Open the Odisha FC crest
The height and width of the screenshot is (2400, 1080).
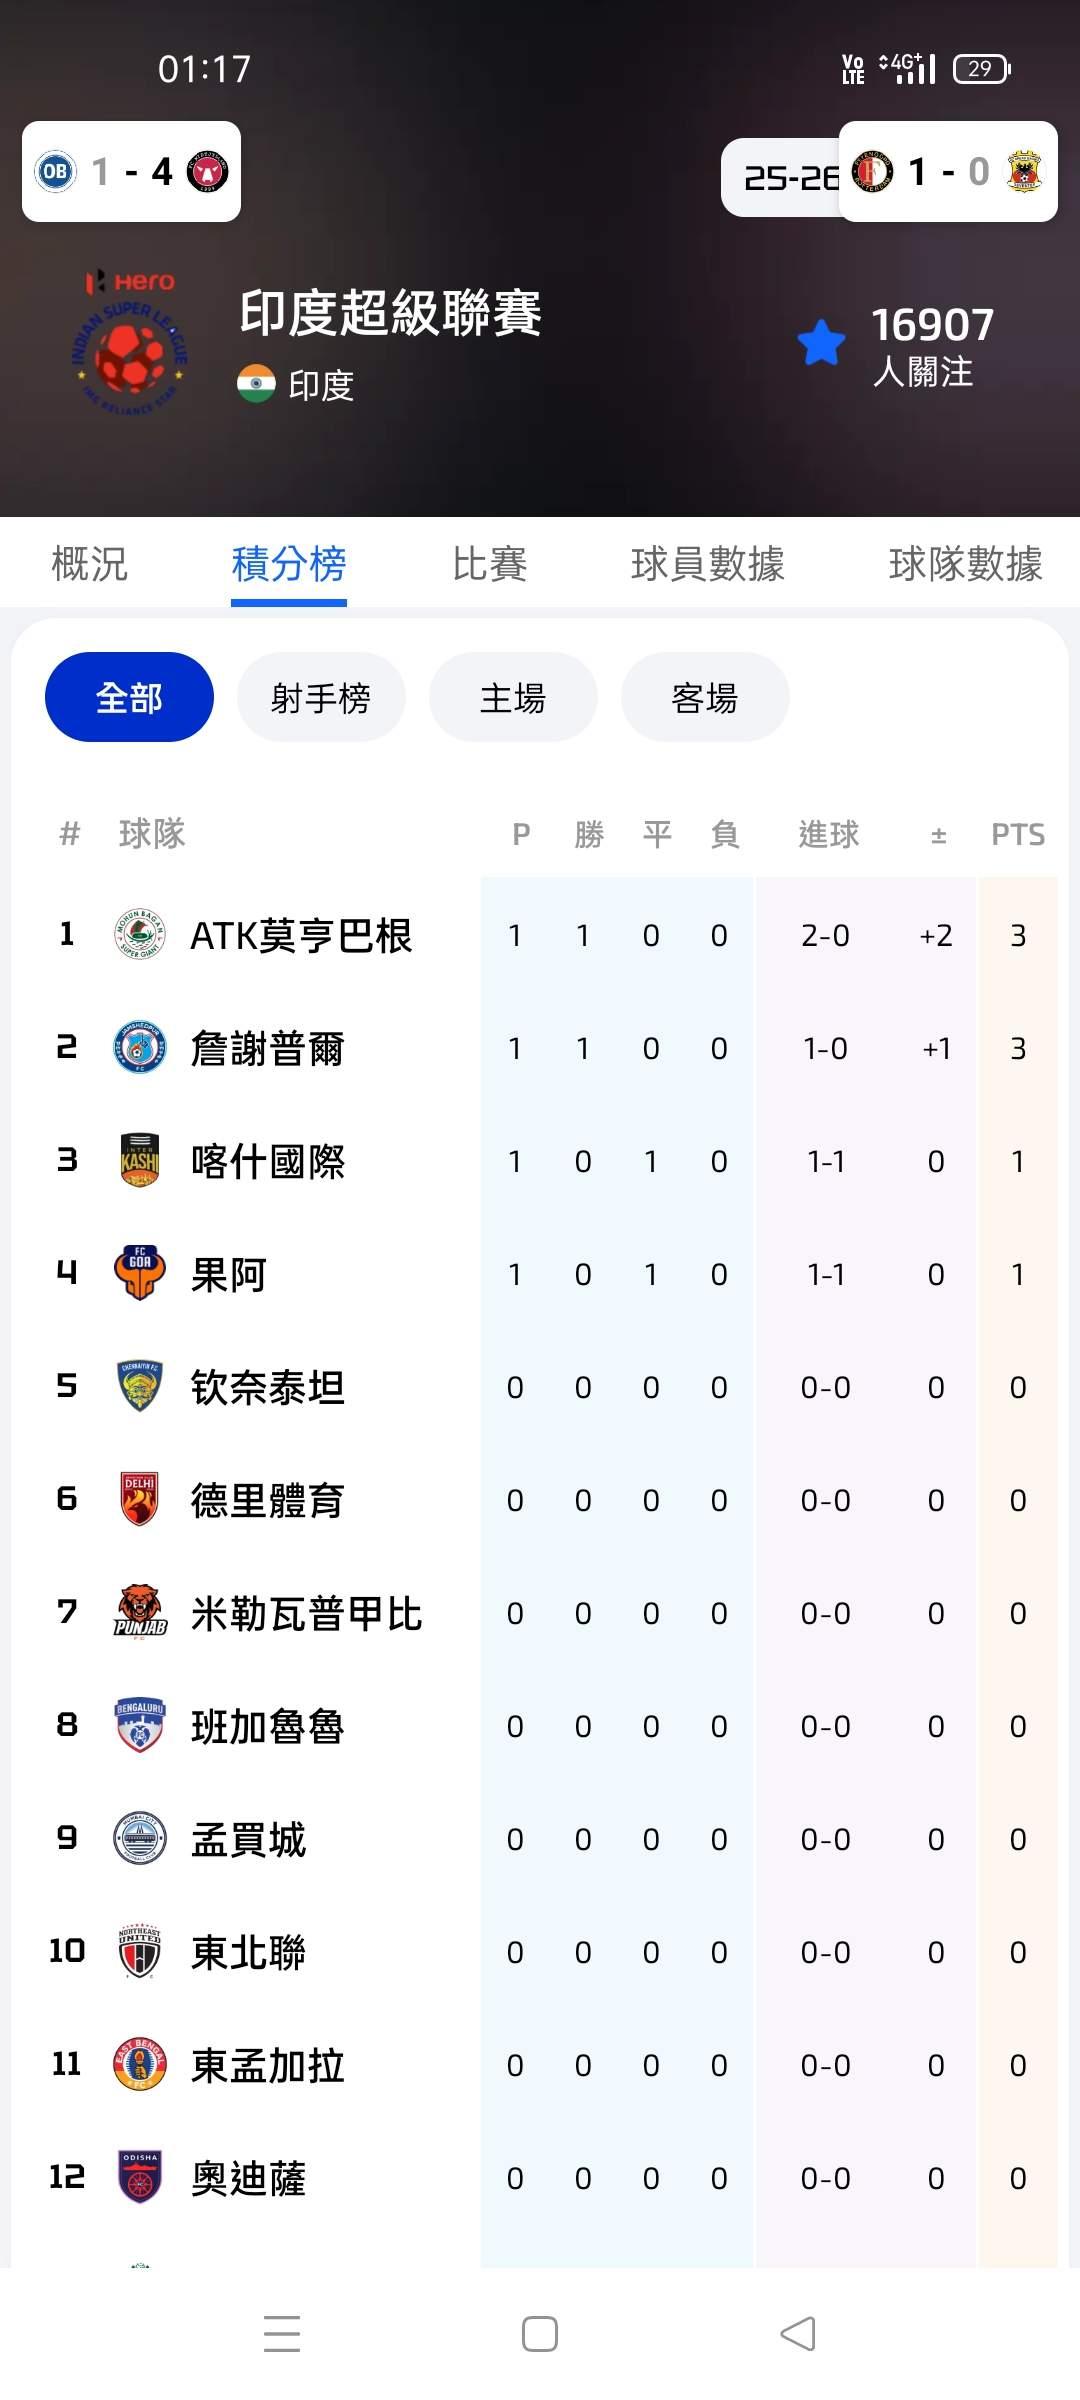pyautogui.click(x=140, y=2177)
